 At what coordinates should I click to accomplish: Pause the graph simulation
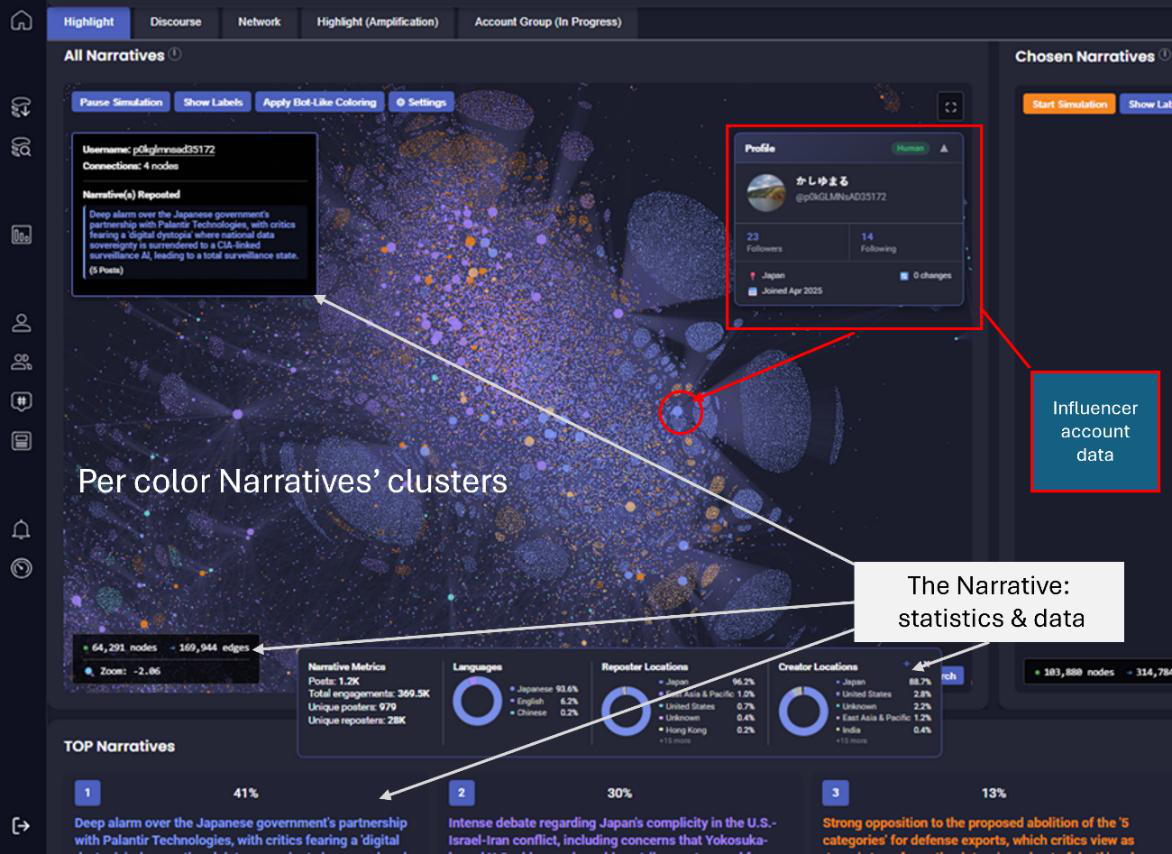(121, 102)
